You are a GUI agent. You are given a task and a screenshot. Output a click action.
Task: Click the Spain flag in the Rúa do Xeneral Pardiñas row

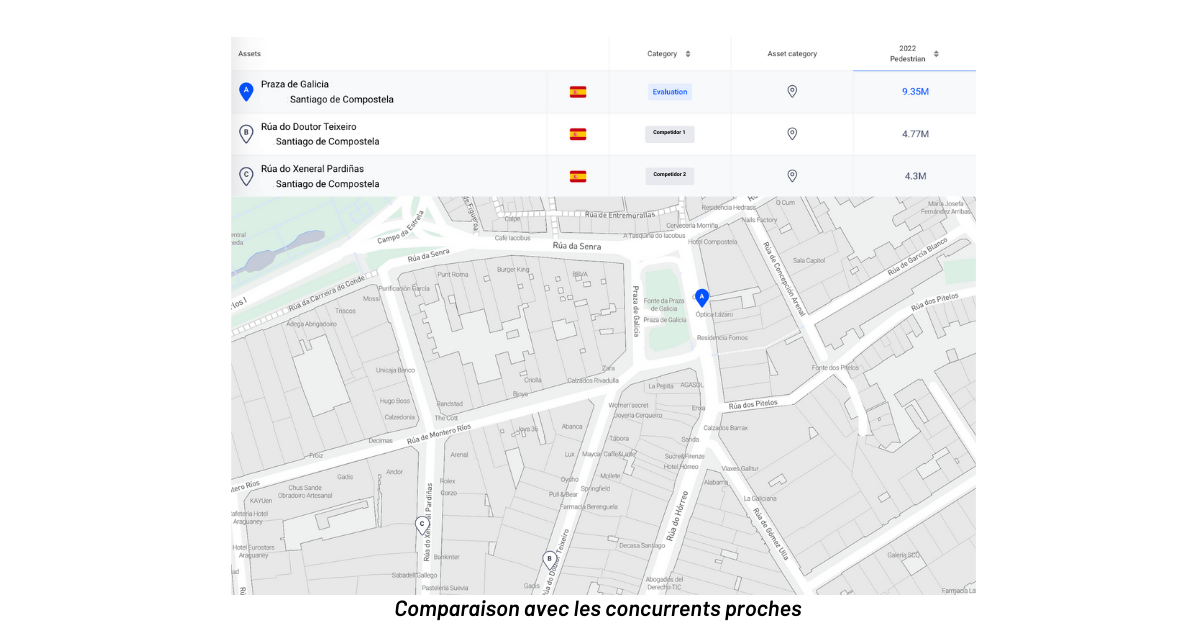pos(578,176)
